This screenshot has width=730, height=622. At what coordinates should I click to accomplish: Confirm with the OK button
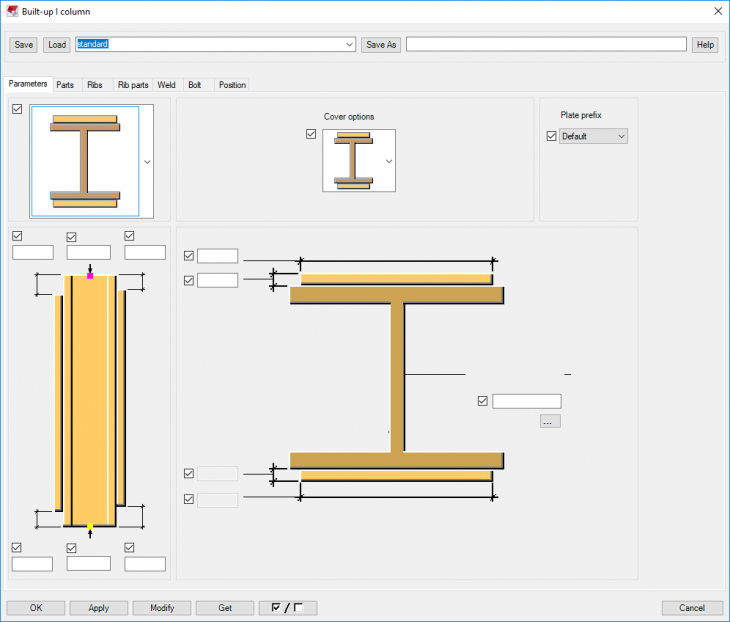click(x=36, y=608)
